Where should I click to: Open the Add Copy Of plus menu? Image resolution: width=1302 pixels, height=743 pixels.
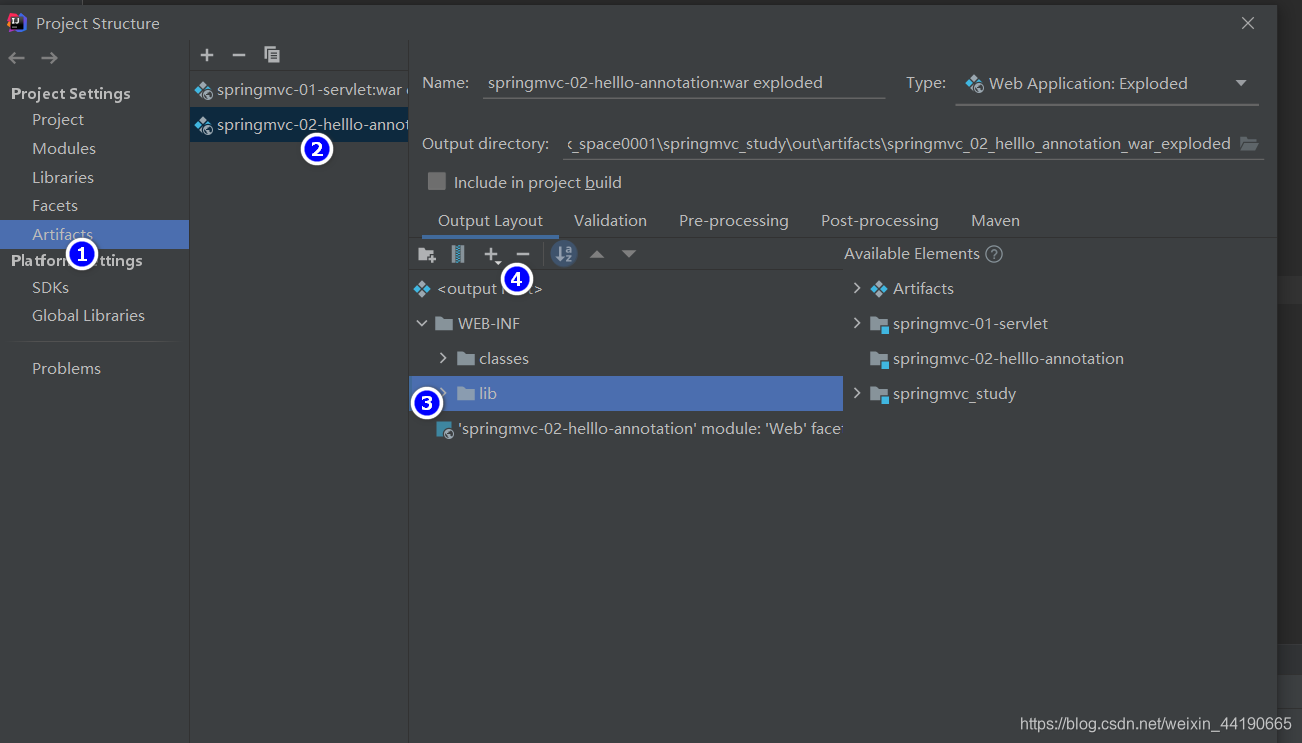coord(492,255)
